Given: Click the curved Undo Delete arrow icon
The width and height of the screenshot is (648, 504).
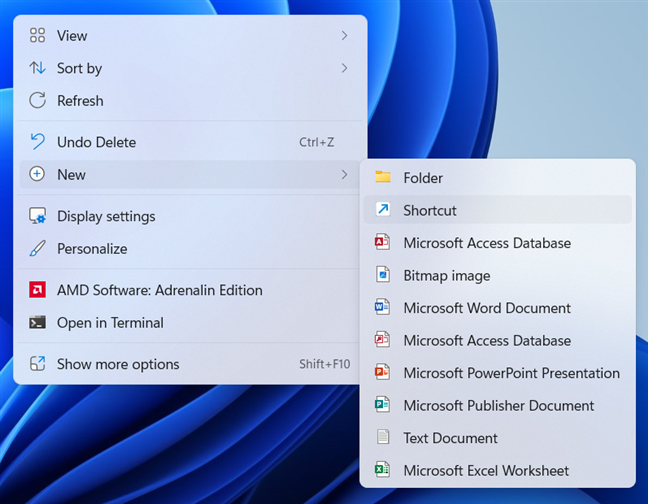Looking at the screenshot, I should tap(37, 142).
